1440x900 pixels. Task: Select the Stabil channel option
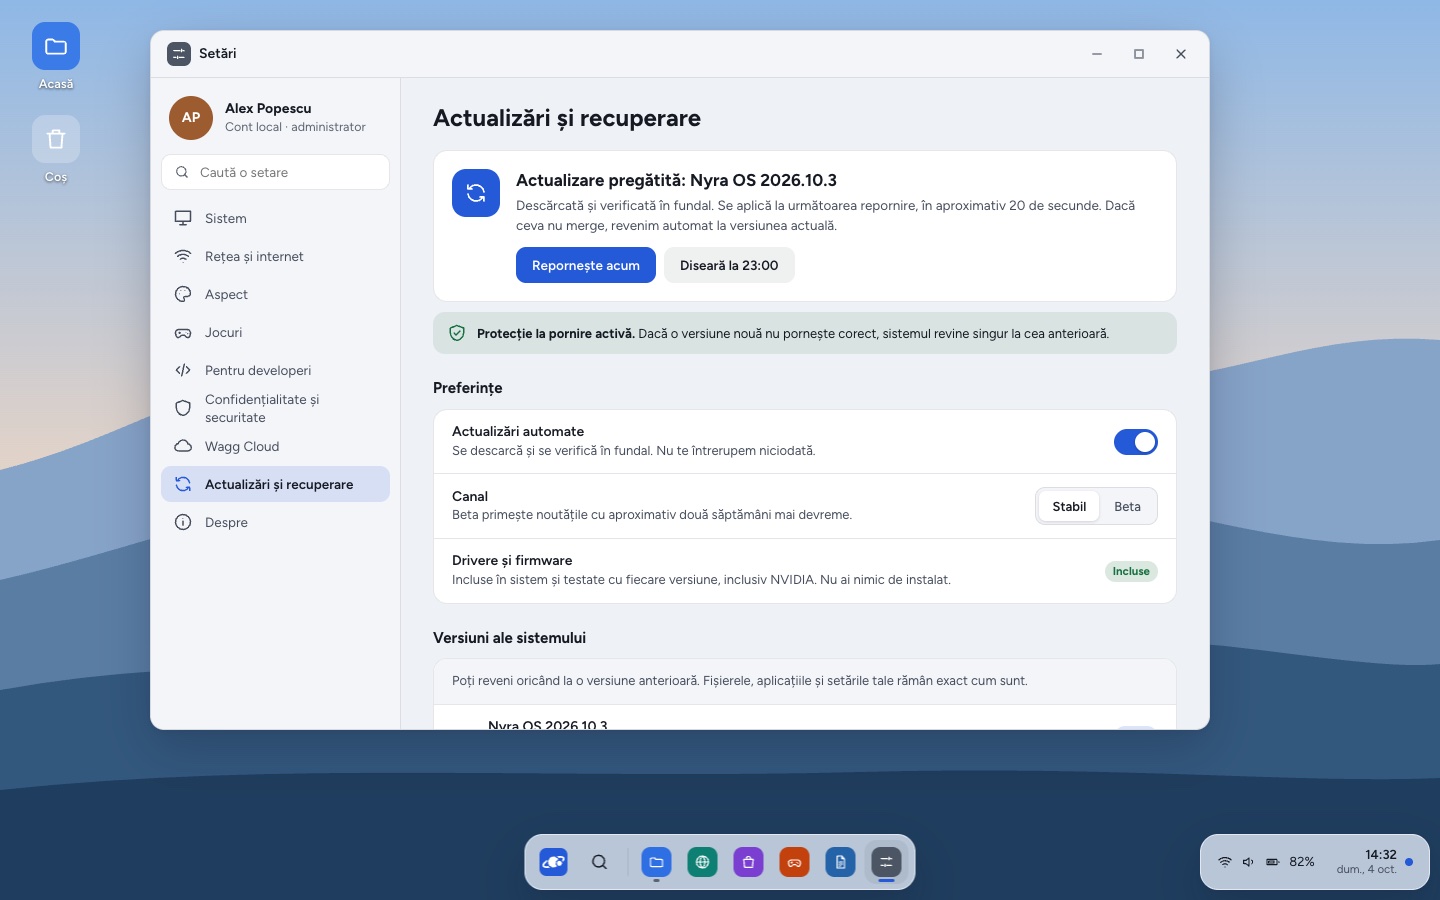(x=1069, y=507)
